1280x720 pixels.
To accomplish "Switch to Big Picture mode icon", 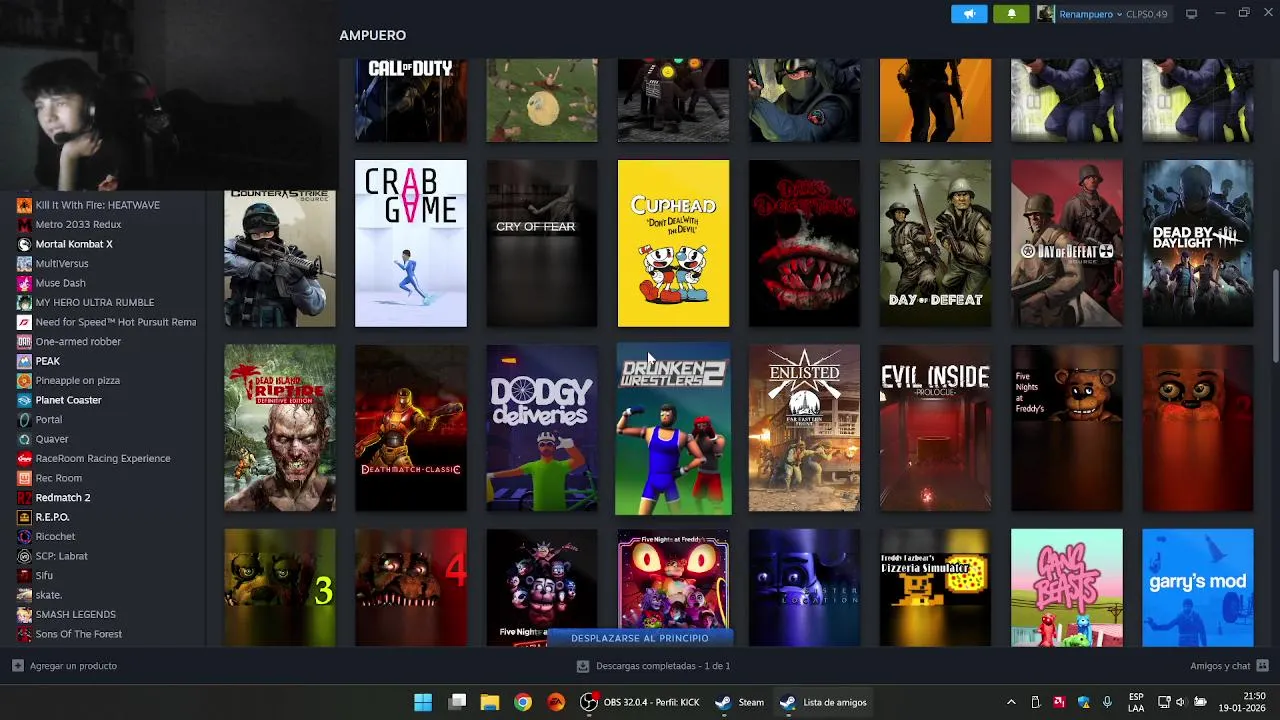I will coord(1191,14).
